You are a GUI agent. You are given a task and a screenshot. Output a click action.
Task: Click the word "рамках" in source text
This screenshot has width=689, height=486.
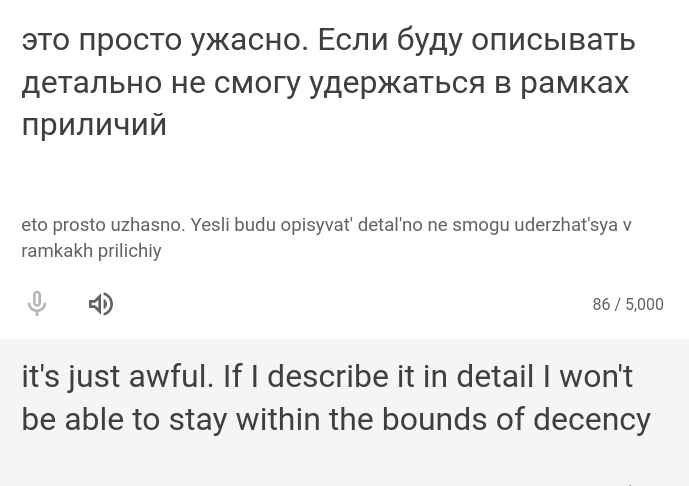[575, 83]
